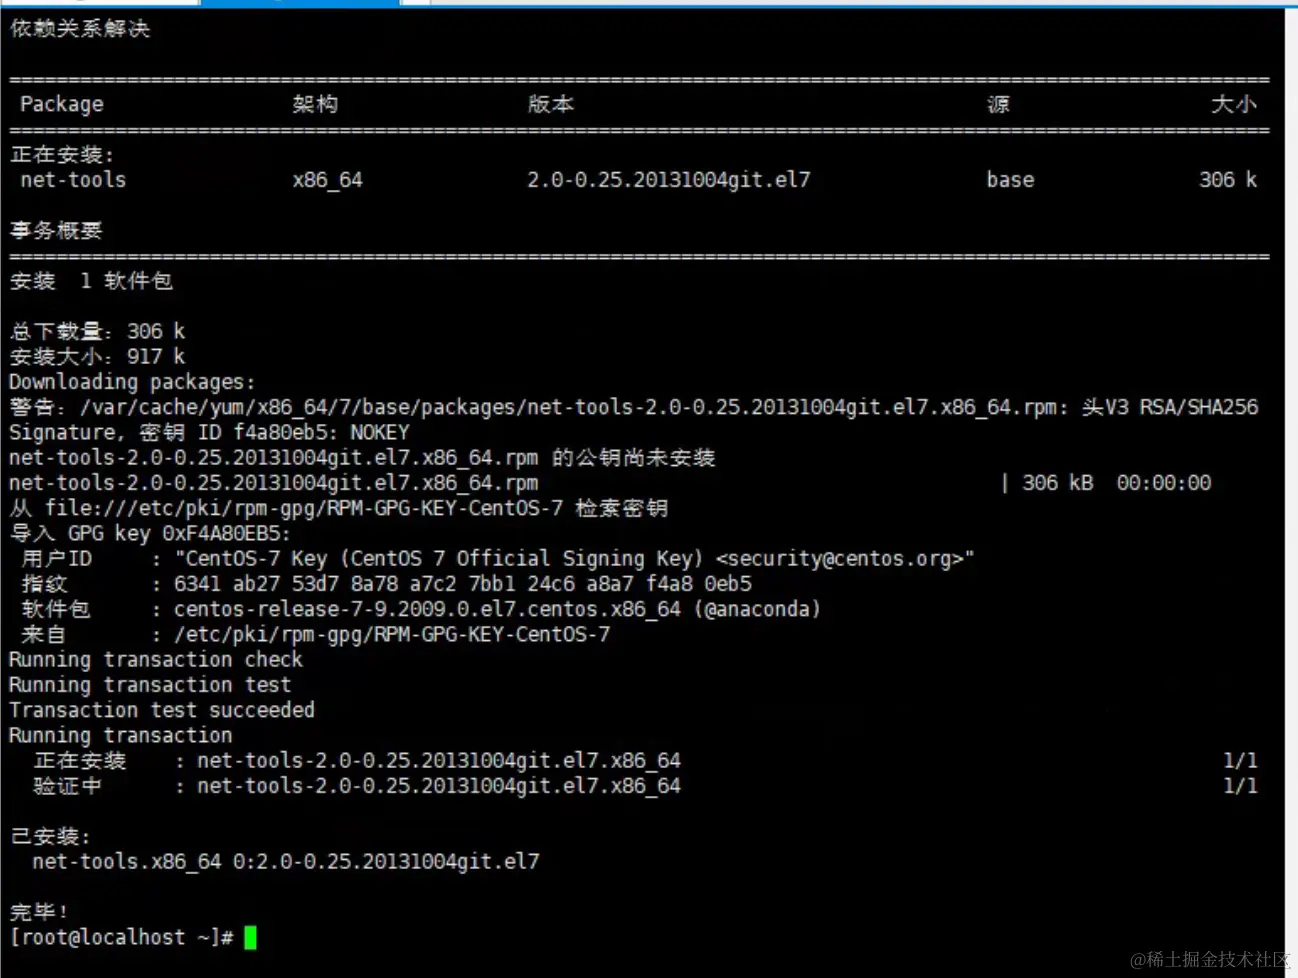The width and height of the screenshot is (1298, 978).
Task: Click the green terminal cursor block
Action: 250,938
